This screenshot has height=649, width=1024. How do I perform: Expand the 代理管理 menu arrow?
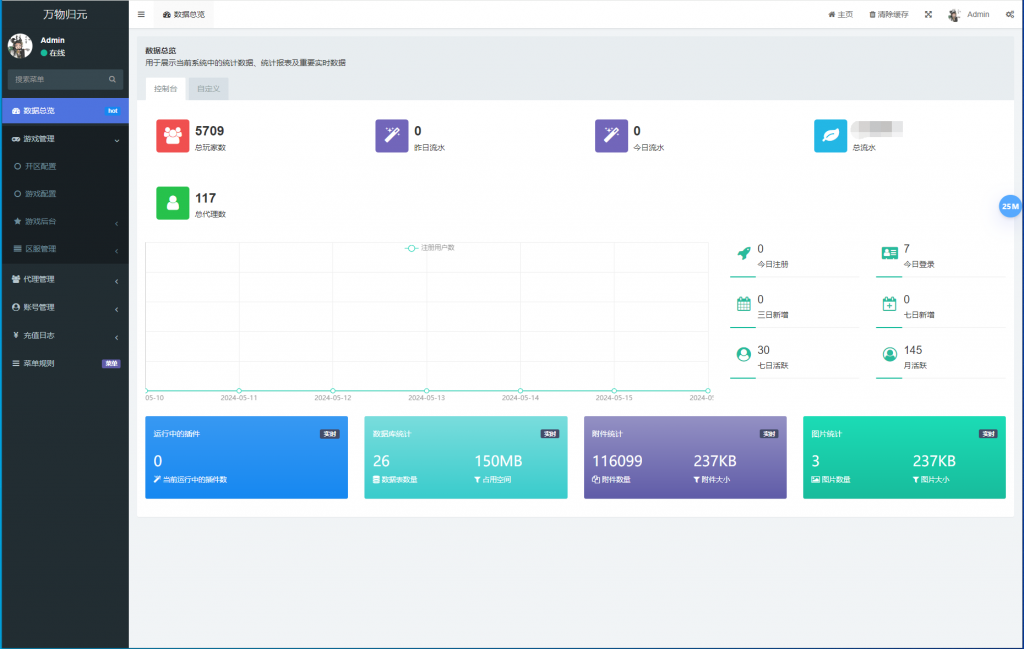(x=117, y=281)
